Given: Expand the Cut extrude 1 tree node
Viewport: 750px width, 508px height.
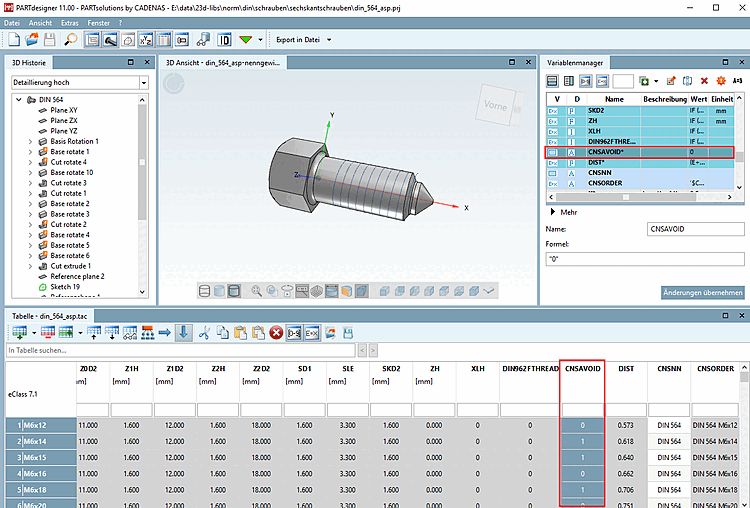Looking at the screenshot, I should point(29,266).
